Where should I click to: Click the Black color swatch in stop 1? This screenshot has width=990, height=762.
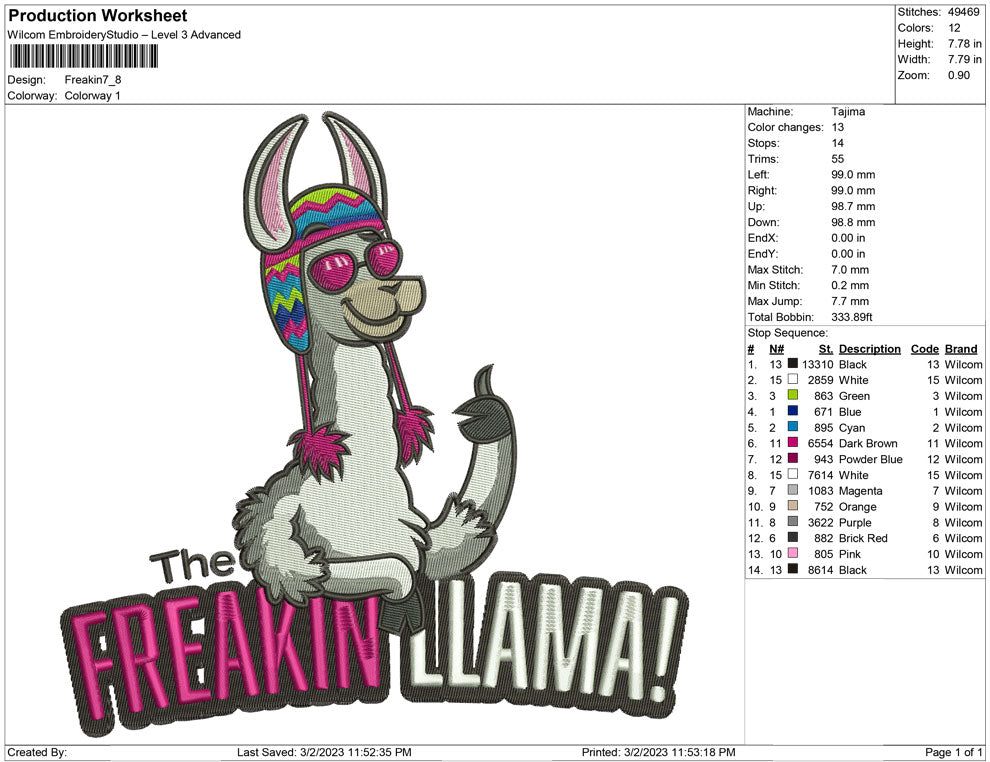pos(792,364)
